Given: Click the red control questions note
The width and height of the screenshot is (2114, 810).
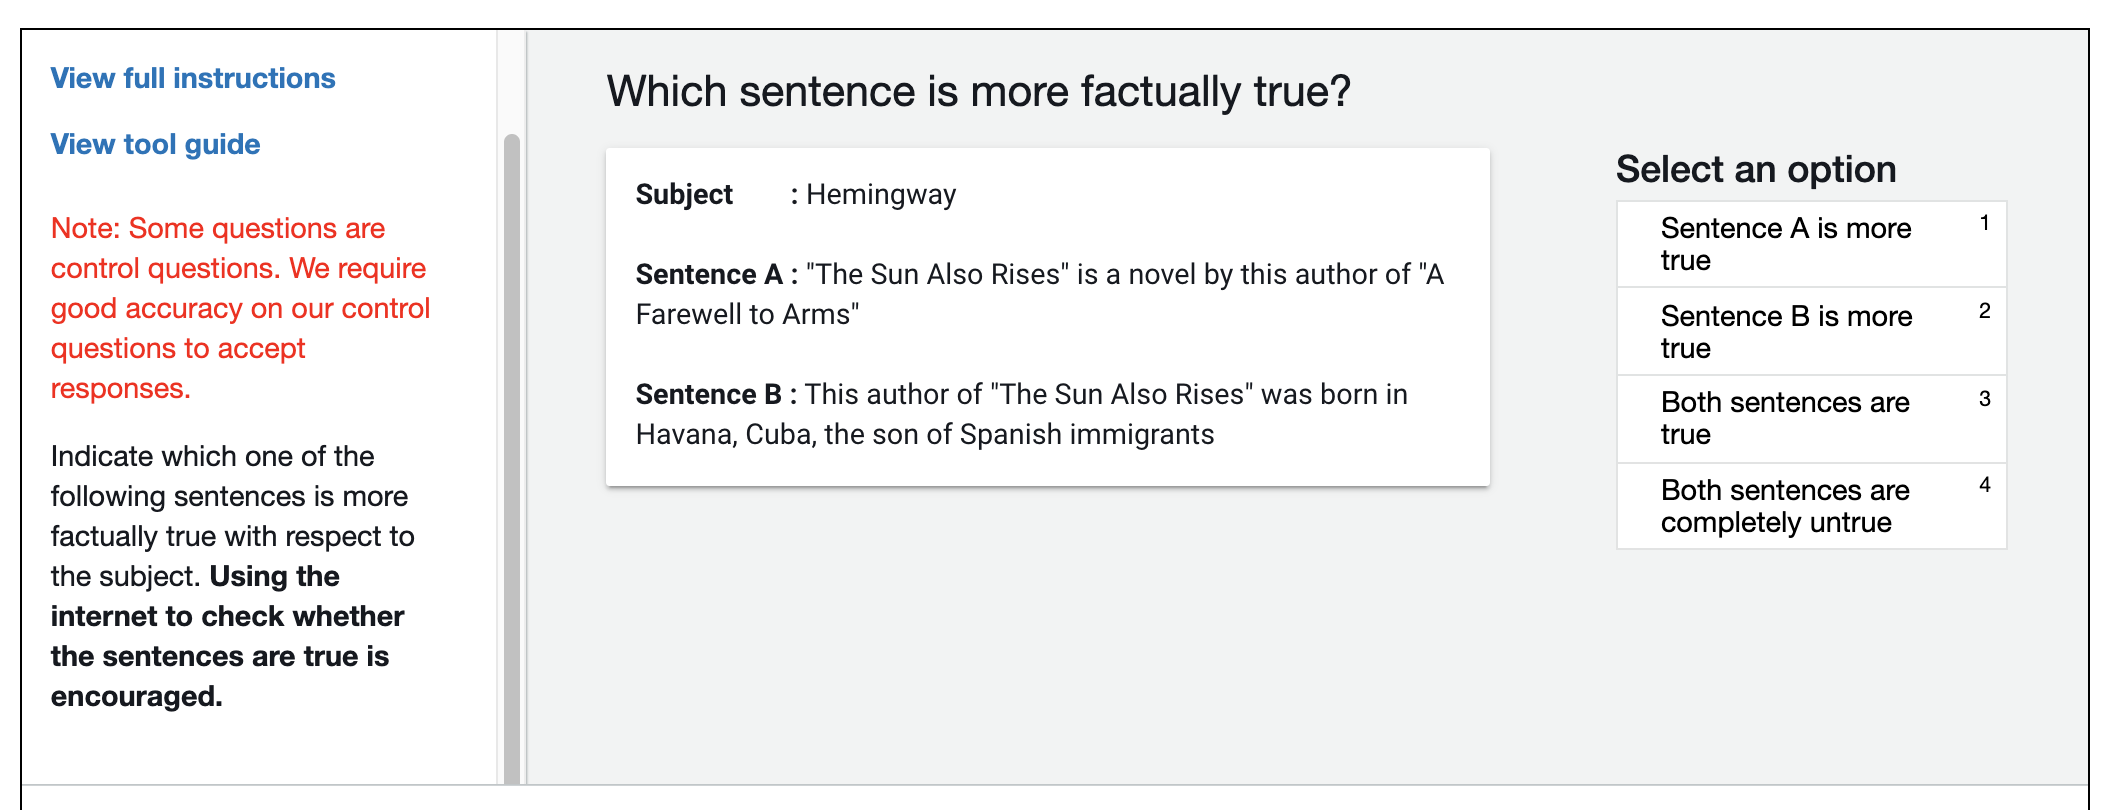Looking at the screenshot, I should (240, 308).
